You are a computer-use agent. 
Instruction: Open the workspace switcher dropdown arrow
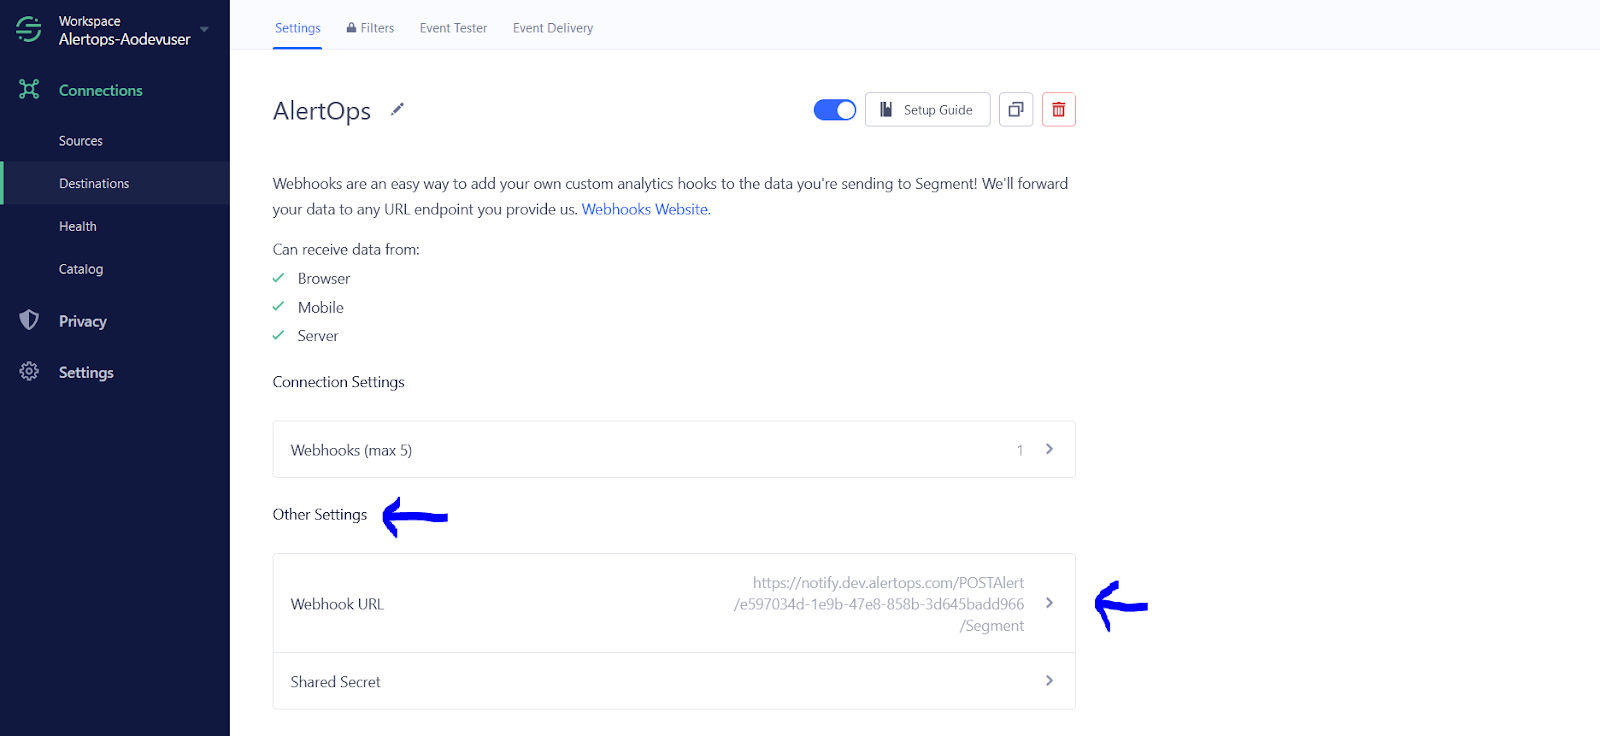coord(204,29)
